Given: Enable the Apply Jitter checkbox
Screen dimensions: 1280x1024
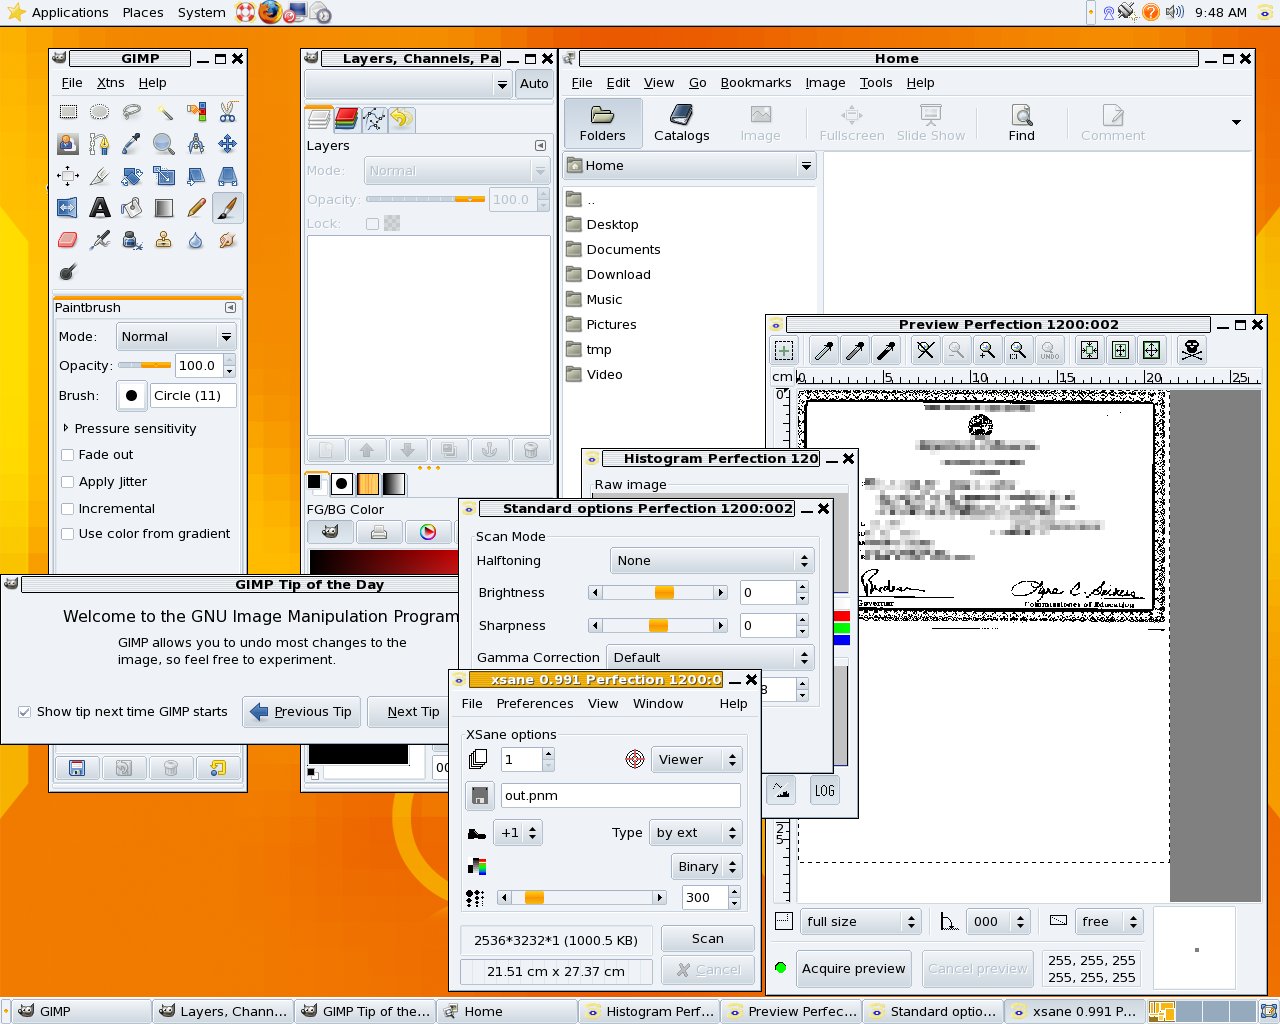Looking at the screenshot, I should point(67,482).
